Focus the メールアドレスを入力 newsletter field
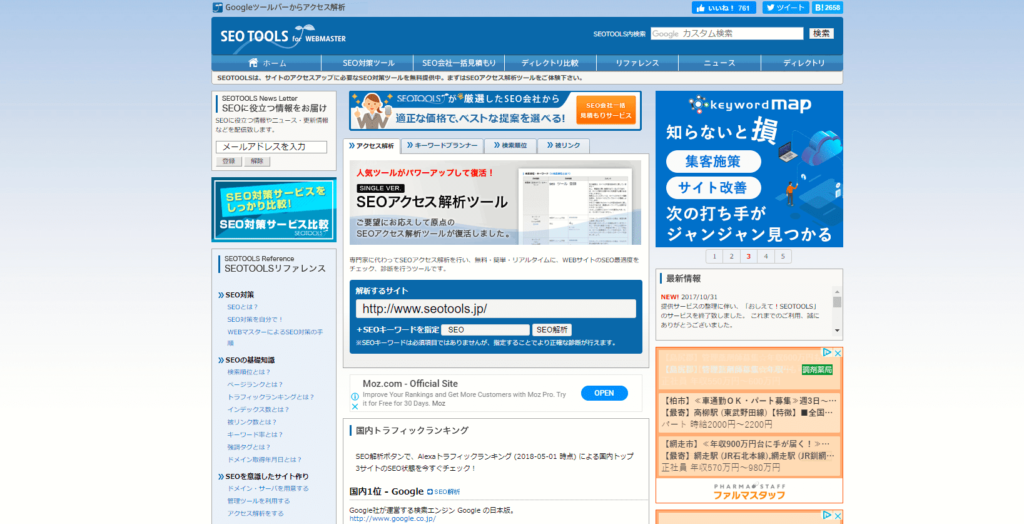 [271, 147]
